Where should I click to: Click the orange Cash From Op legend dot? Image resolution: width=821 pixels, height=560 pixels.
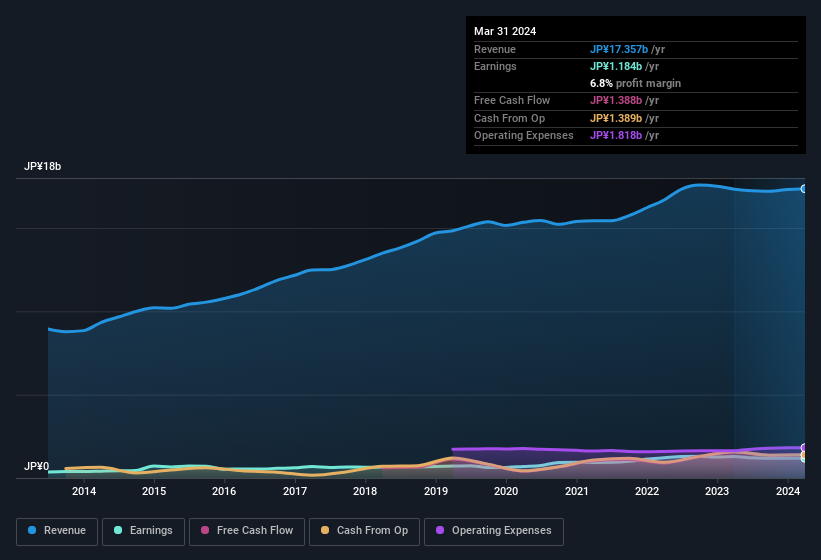tap(327, 531)
